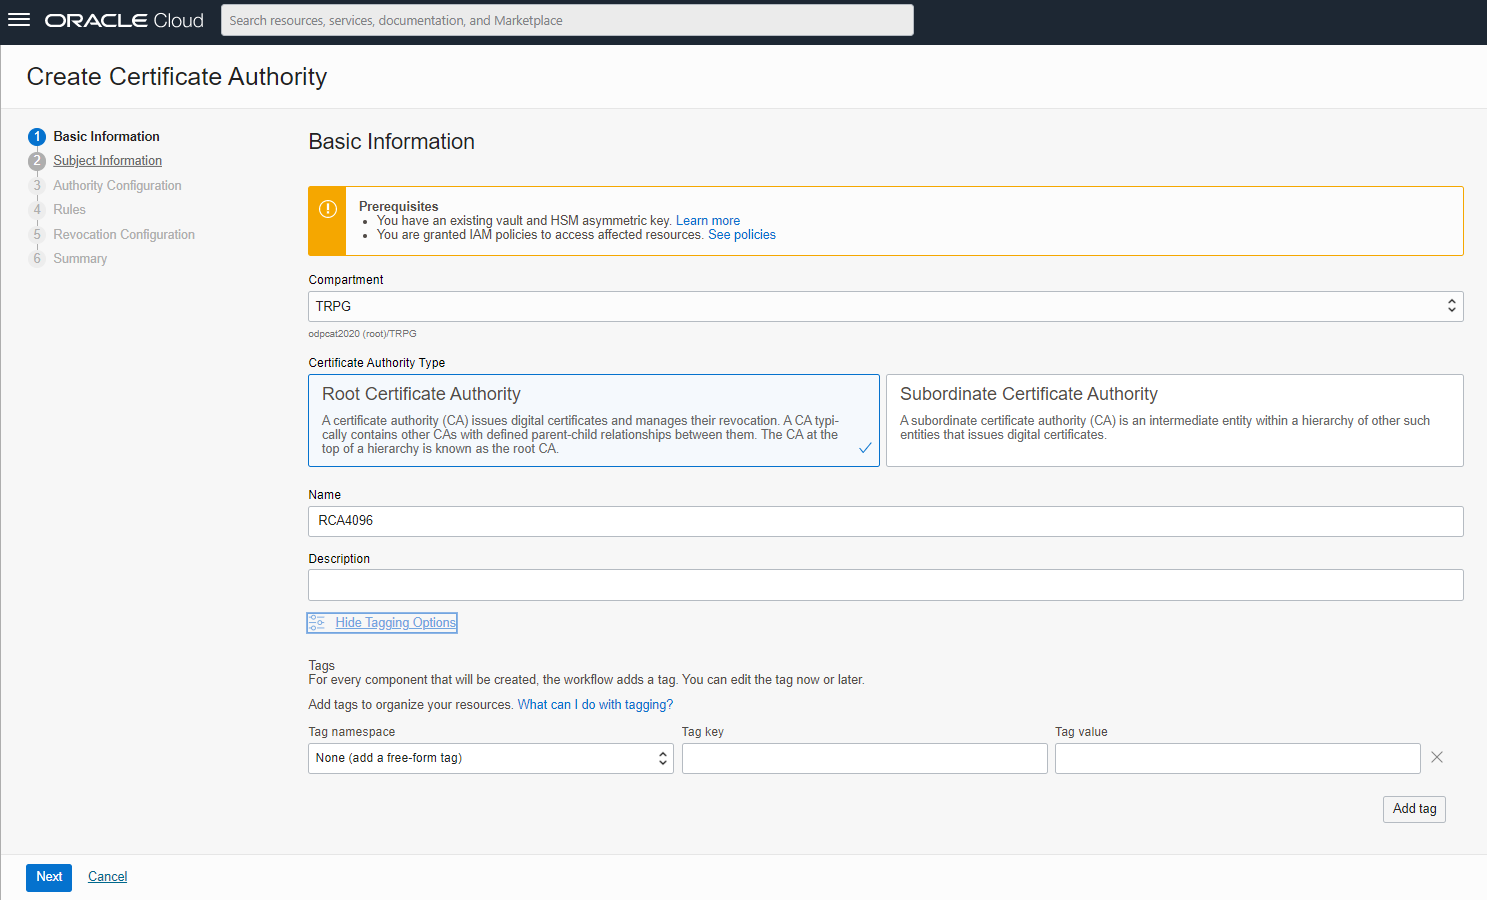Select Subordinate Certificate Authority card
Viewport: 1487px width, 900px height.
(1175, 420)
